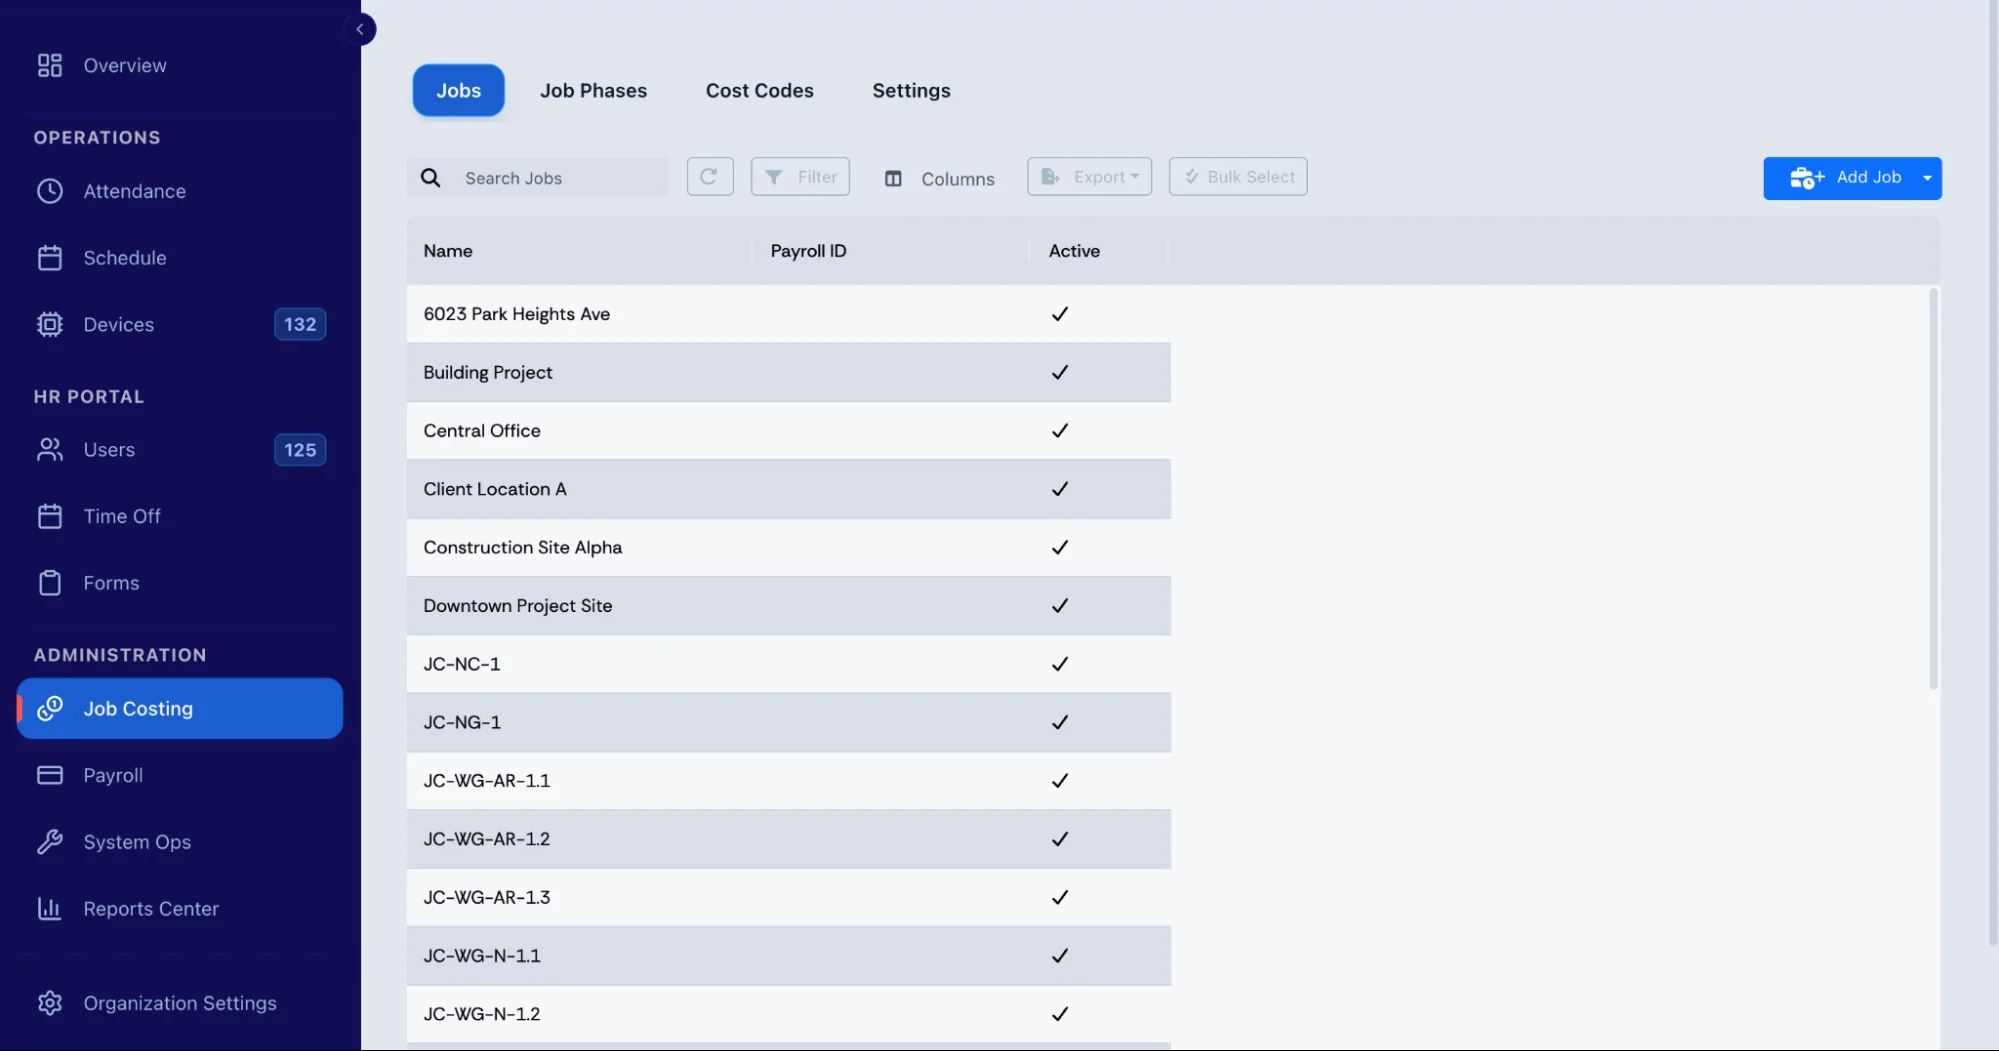Sort by the Payroll ID column header
Viewport: 1999px width, 1051px height.
coord(808,251)
